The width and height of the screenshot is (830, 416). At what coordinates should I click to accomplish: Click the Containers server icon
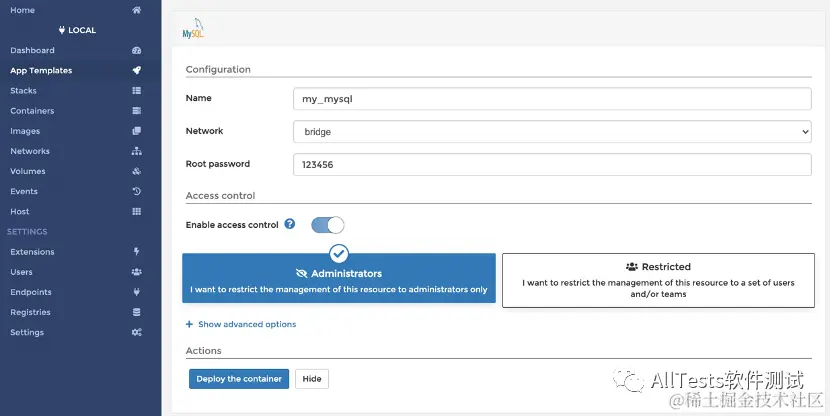137,111
